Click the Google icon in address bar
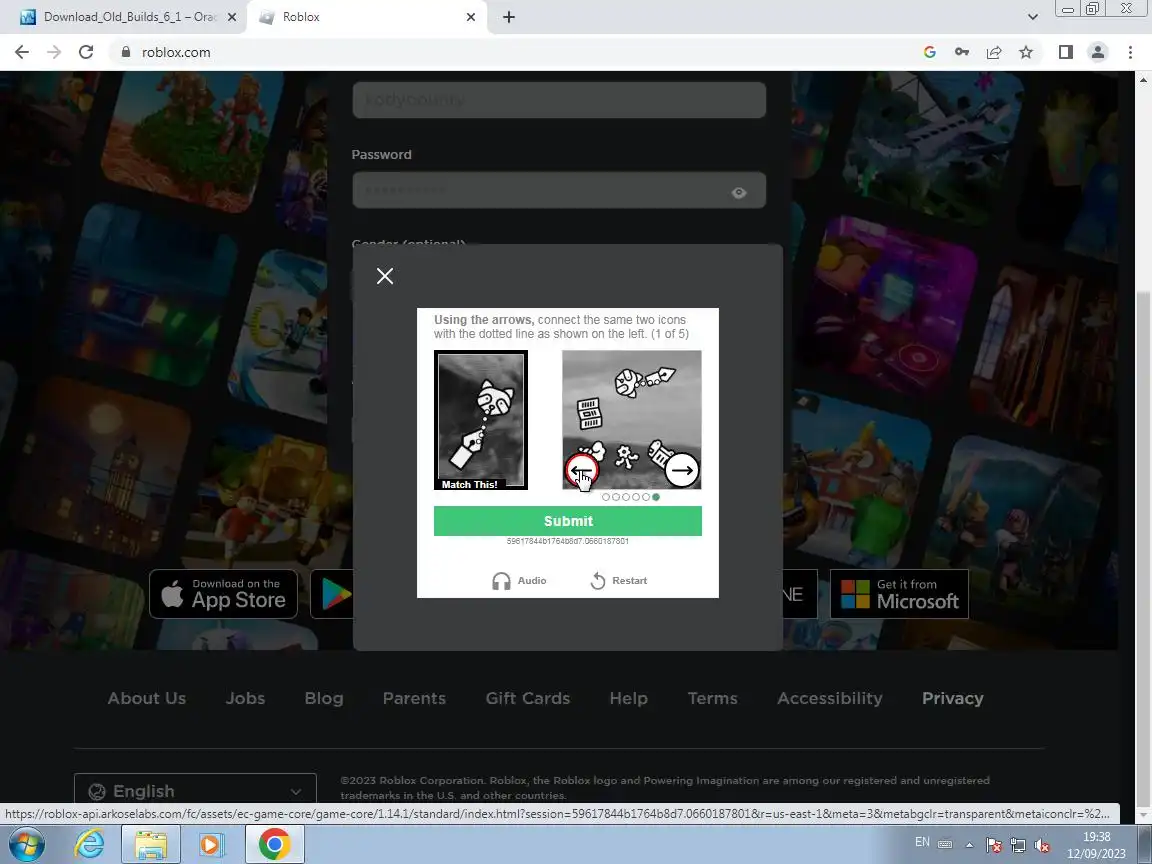The image size is (1152, 864). [x=929, y=52]
